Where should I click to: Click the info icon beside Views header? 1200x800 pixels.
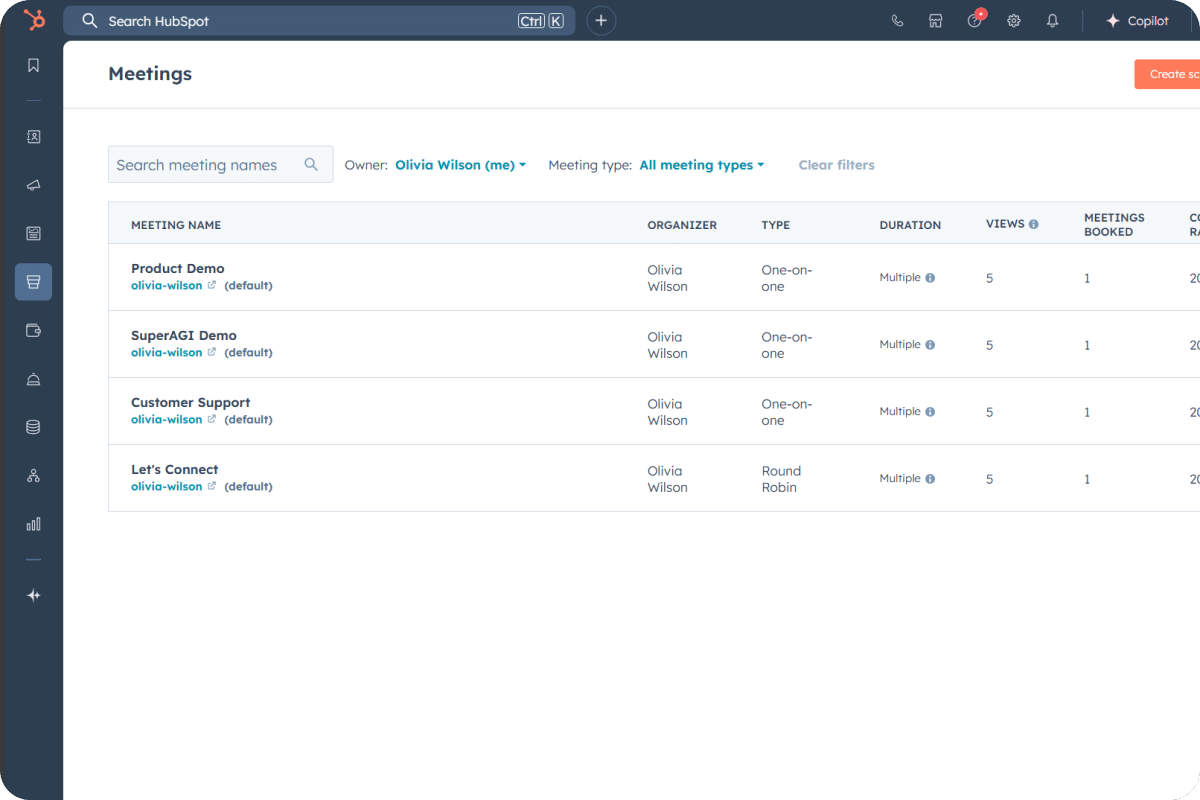[x=1033, y=224]
